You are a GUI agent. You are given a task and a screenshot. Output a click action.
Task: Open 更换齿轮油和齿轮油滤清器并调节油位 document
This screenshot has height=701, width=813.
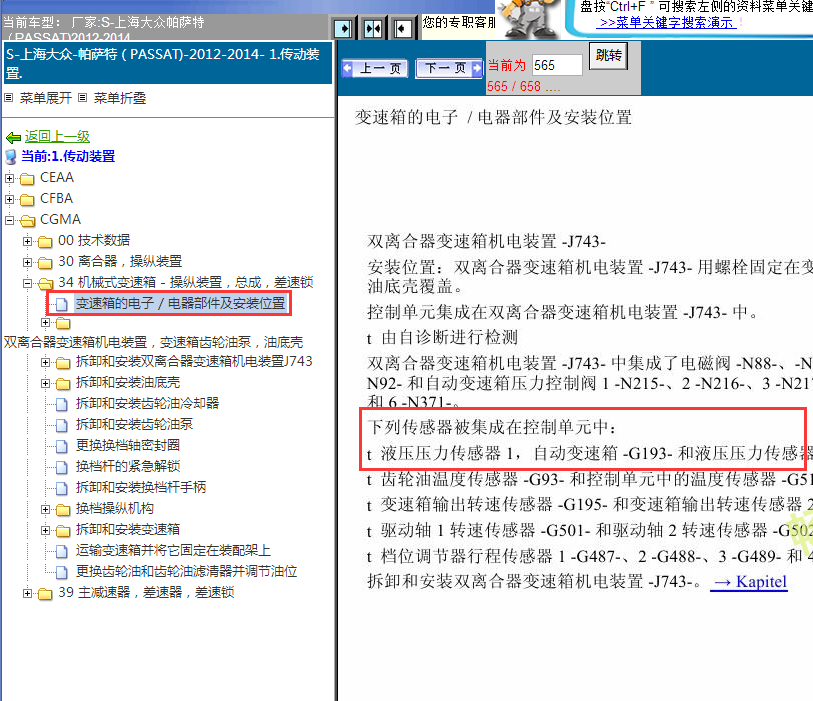[x=186, y=571]
